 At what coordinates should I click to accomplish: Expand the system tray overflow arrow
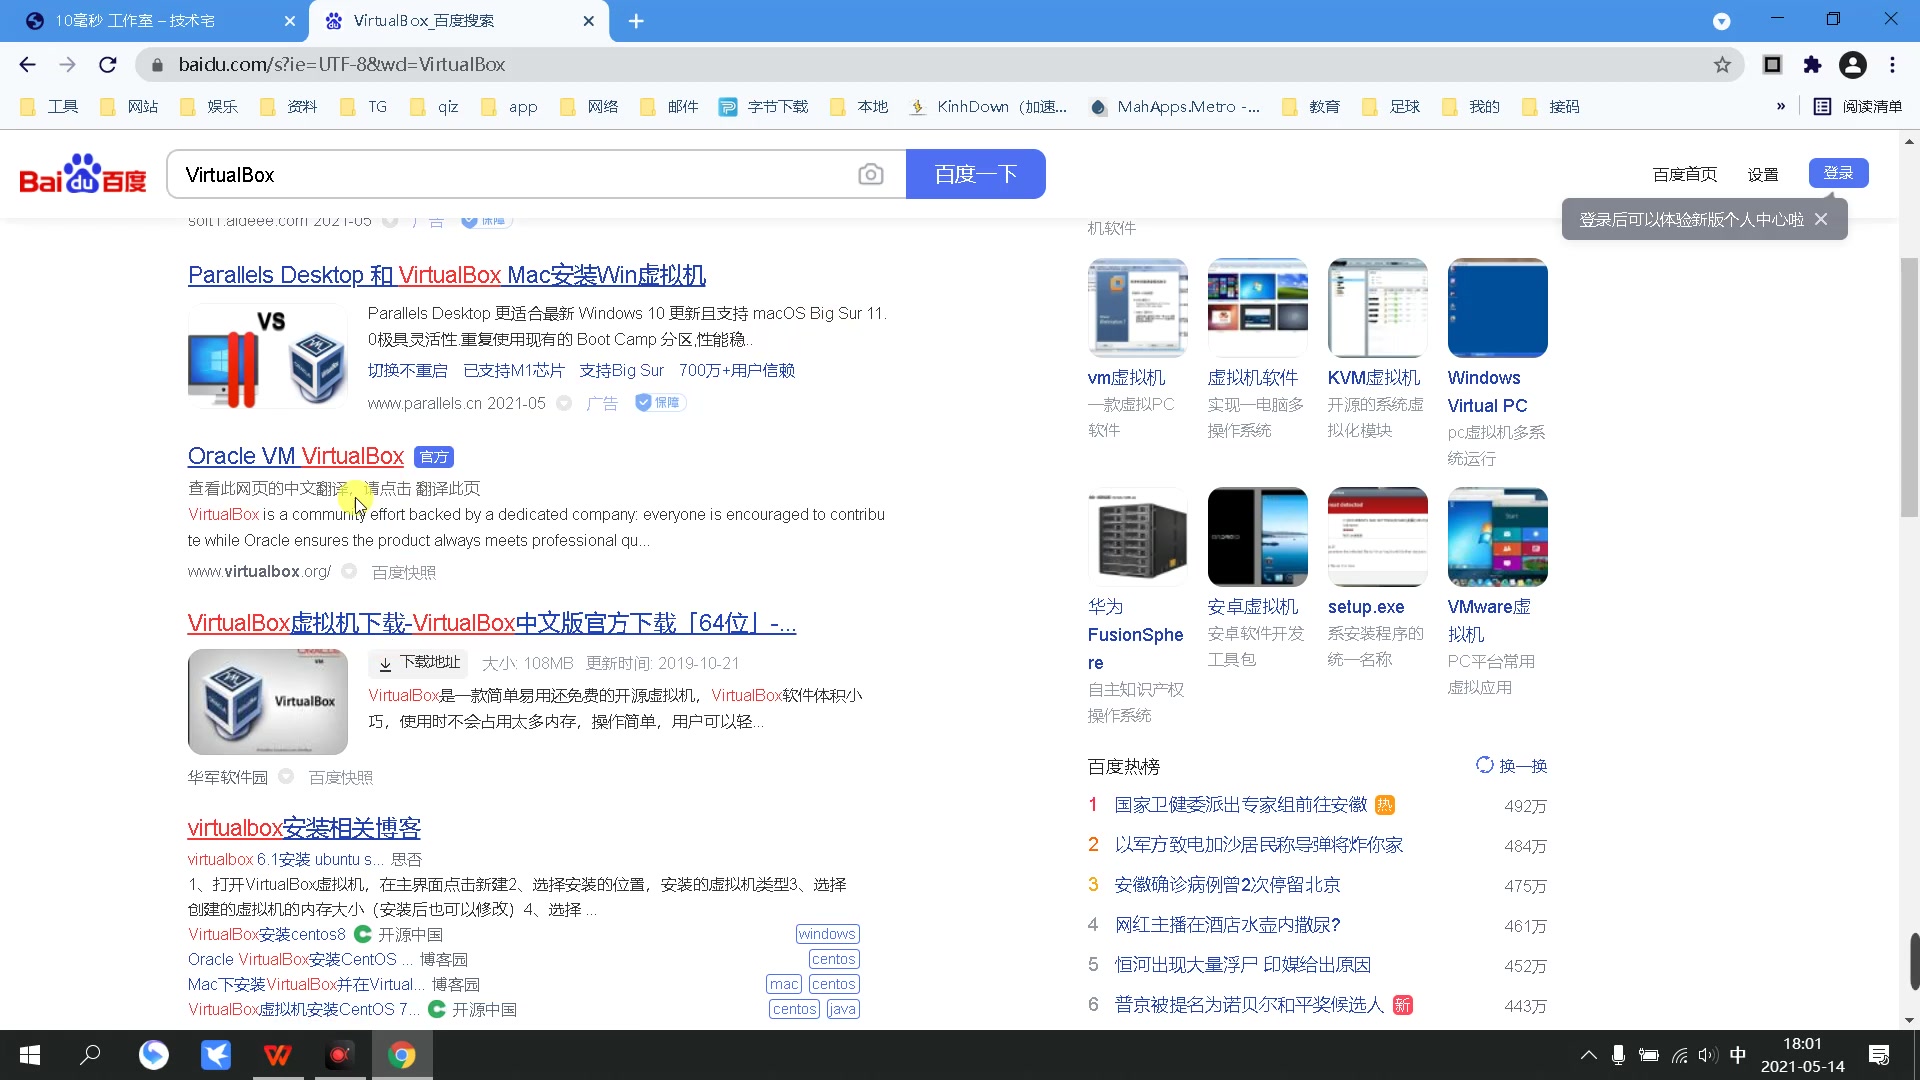pos(1588,1054)
